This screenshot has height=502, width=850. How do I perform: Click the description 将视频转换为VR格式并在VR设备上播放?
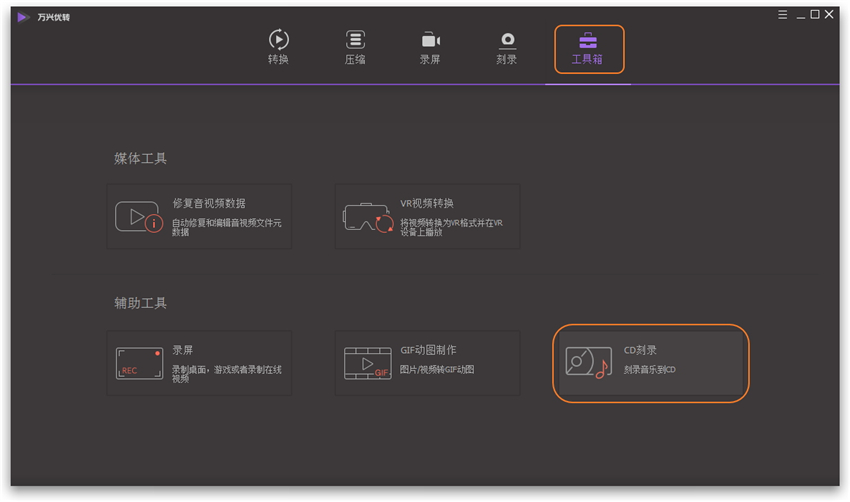tap(451, 227)
